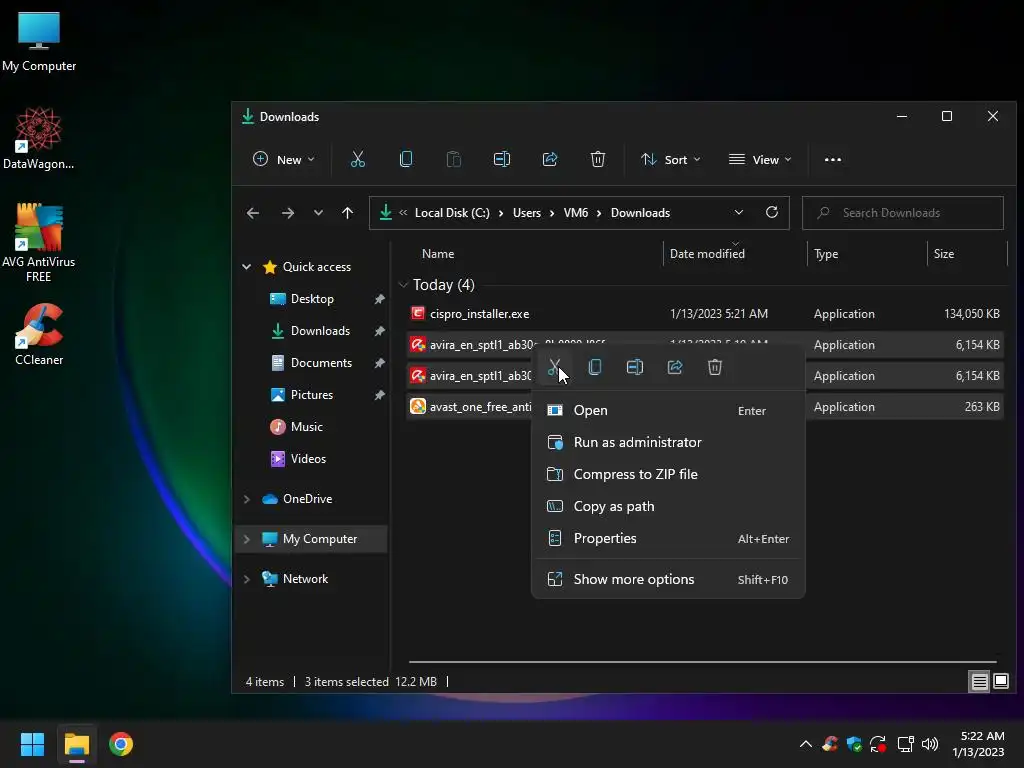Click the Copy icon in the context menu
The image size is (1024, 768).
point(595,367)
